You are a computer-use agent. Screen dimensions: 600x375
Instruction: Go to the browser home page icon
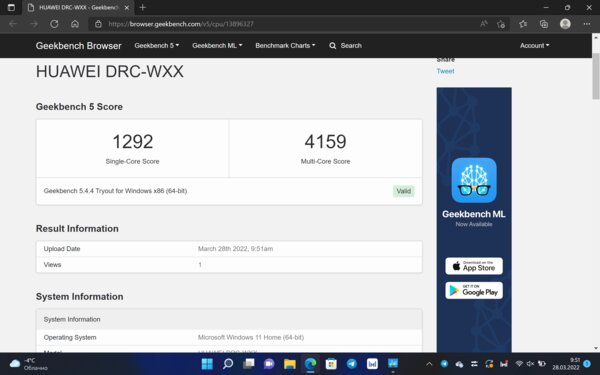tap(75, 24)
